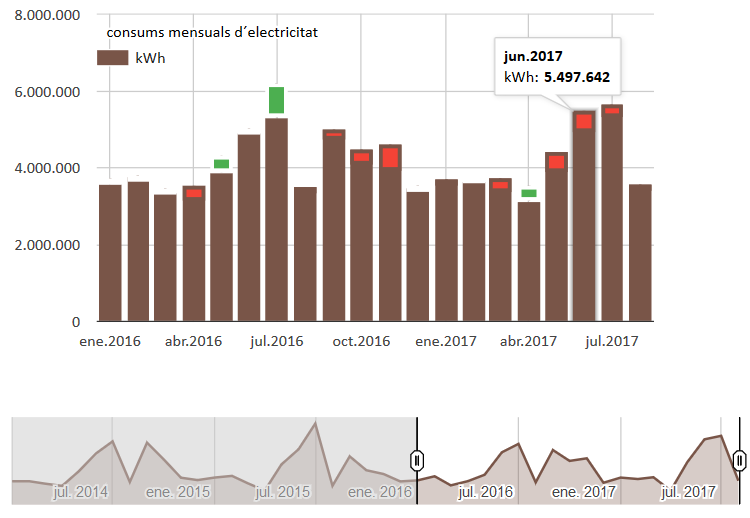
Task: Click 'jul. 2017' label in range navigator
Action: pyautogui.click(x=688, y=492)
